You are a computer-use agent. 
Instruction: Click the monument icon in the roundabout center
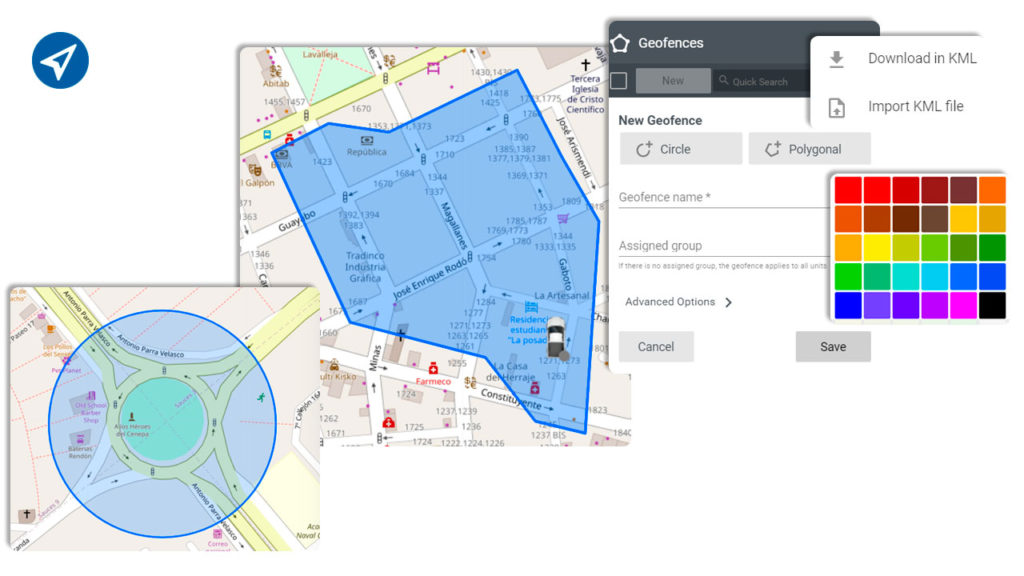click(132, 417)
